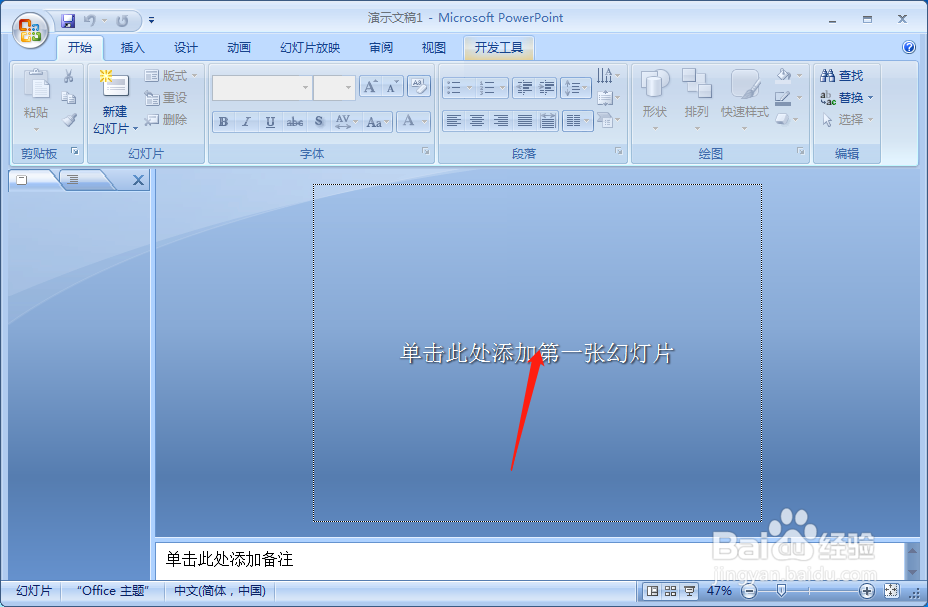Apply bulleted list
928x607 pixels.
(459, 88)
